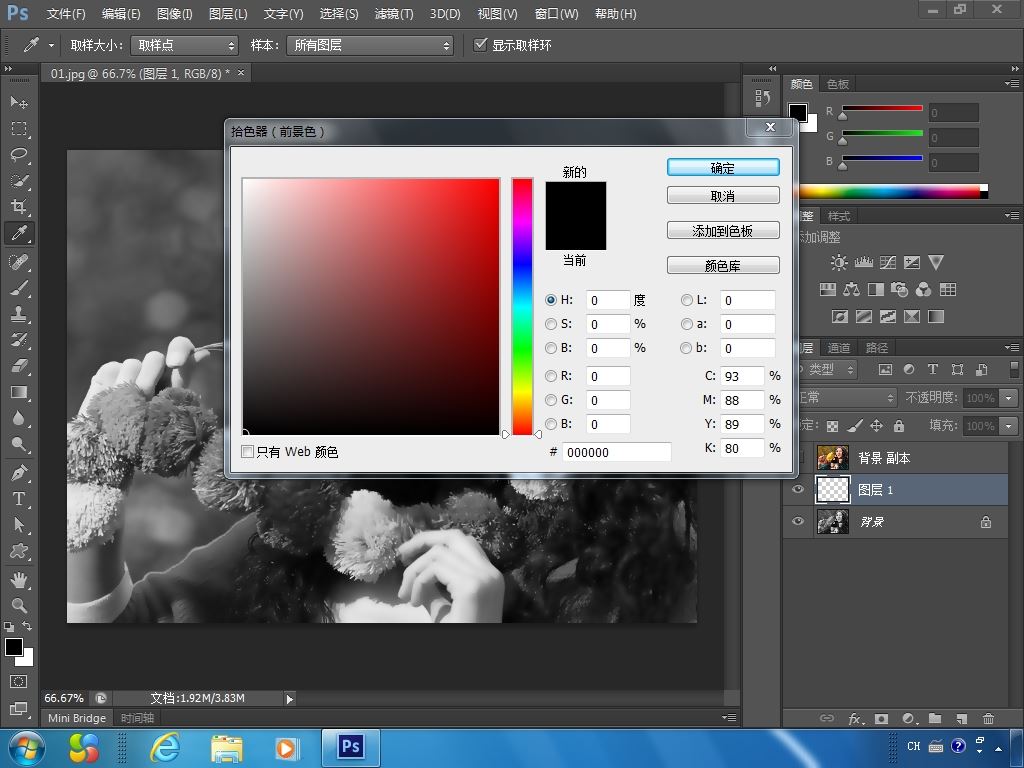This screenshot has height=768, width=1024.
Task: Create a new layer icon
Action: coord(961,718)
